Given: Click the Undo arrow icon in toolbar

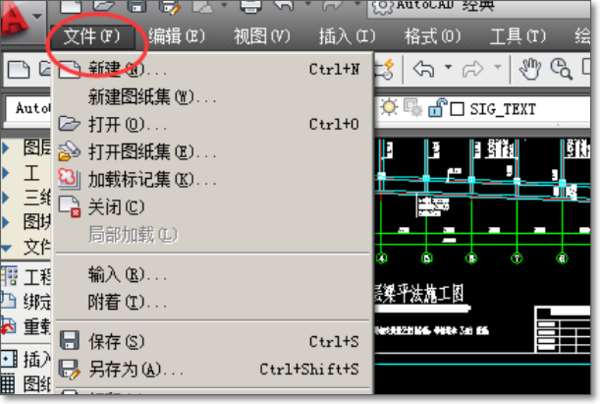Looking at the screenshot, I should [x=424, y=69].
